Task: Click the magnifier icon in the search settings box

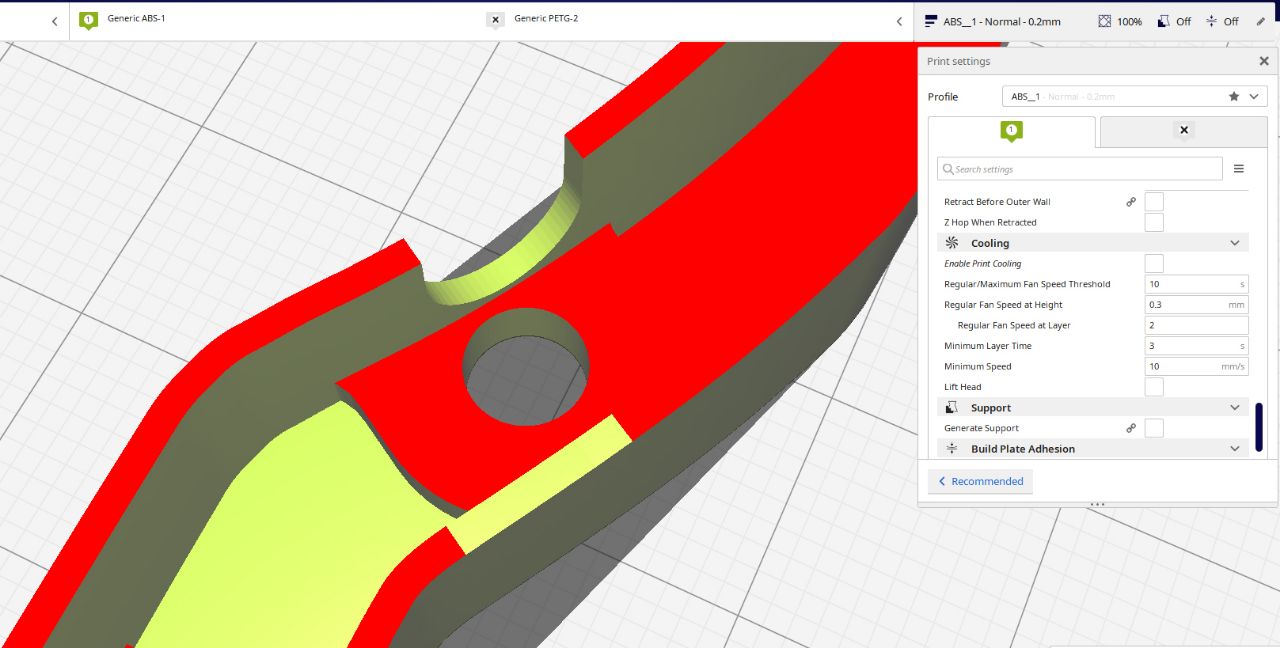Action: 948,169
